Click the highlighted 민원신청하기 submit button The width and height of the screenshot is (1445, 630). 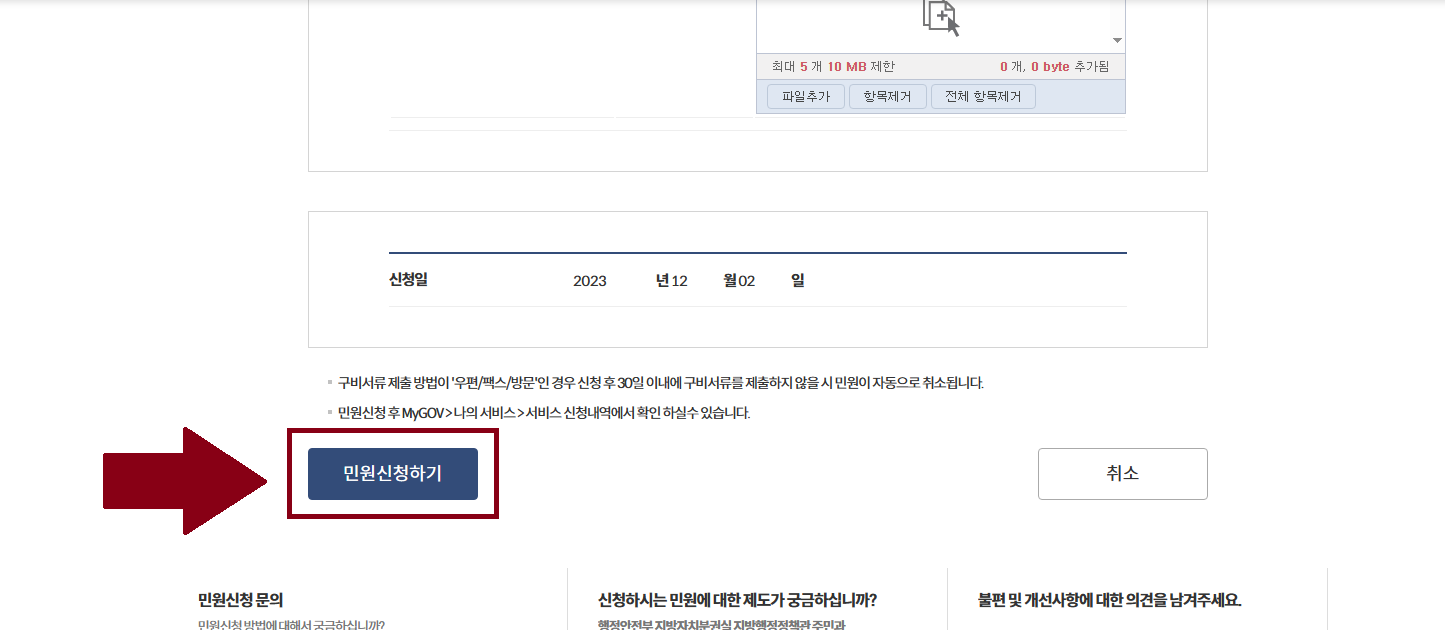point(392,474)
